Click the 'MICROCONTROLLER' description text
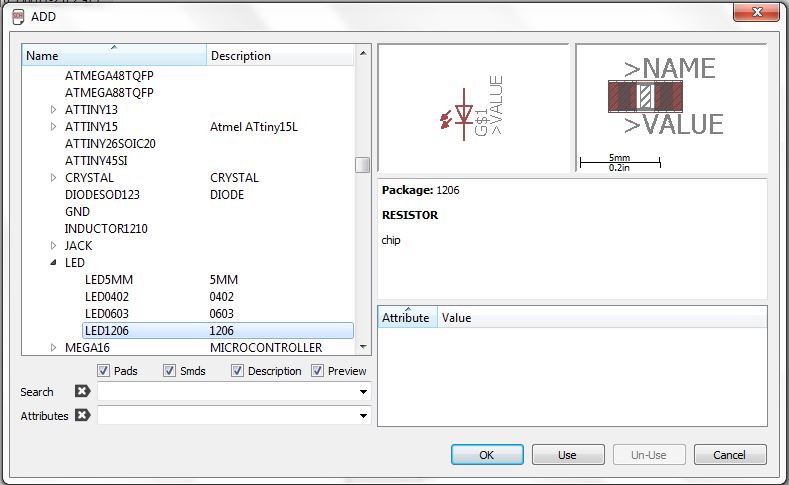 pyautogui.click(x=266, y=347)
